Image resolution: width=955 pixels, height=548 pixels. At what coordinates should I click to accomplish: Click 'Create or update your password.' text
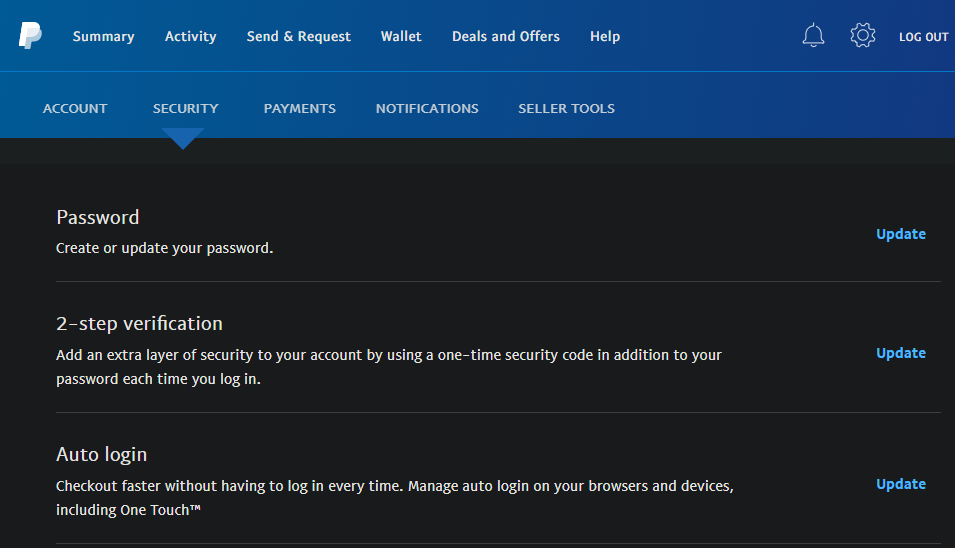[164, 248]
